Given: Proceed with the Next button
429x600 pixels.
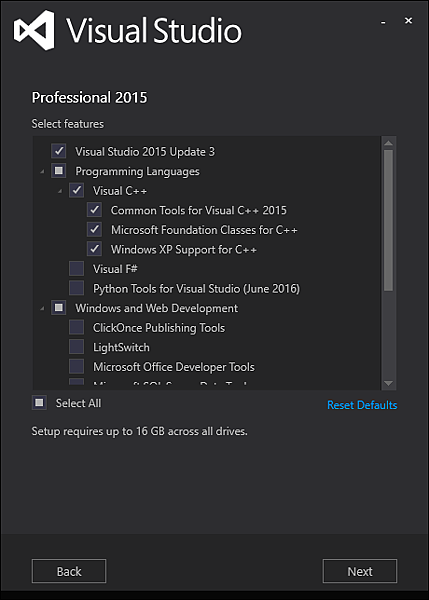Looking at the screenshot, I should coord(360,571).
